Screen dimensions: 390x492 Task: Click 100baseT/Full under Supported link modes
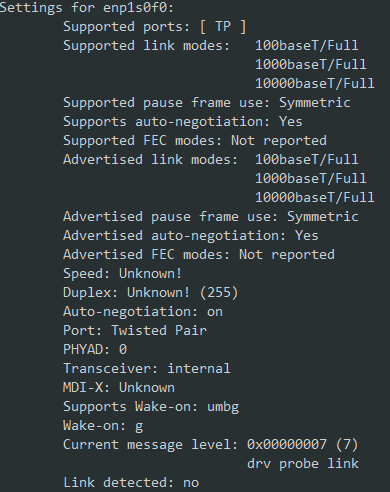pos(307,46)
